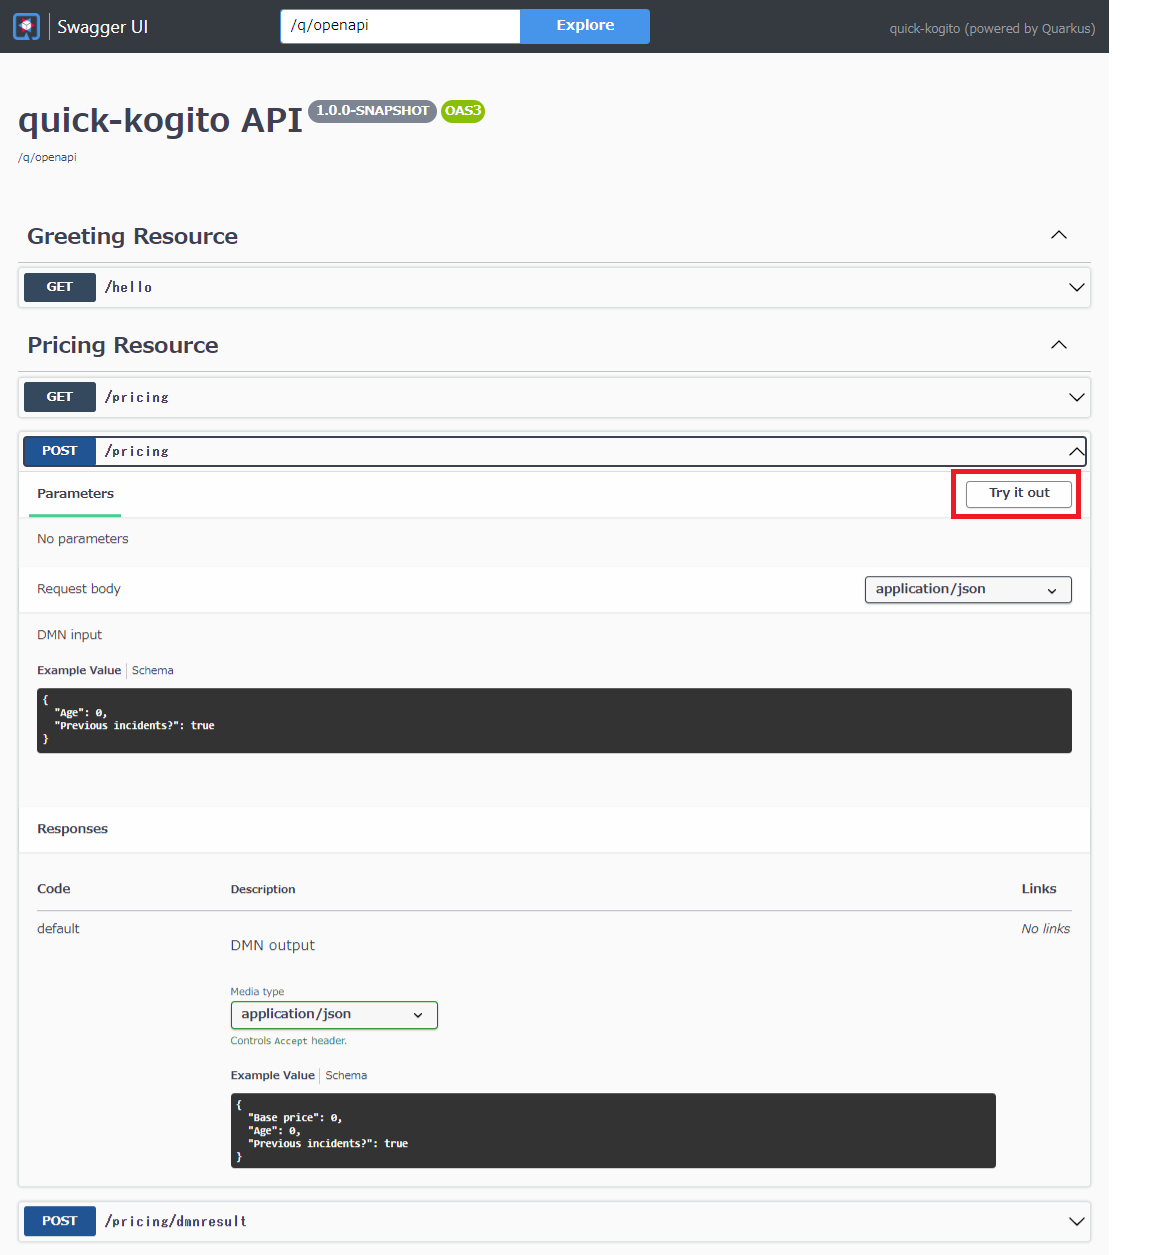Switch to request body Schema tab
The image size is (1152, 1255).
(153, 671)
